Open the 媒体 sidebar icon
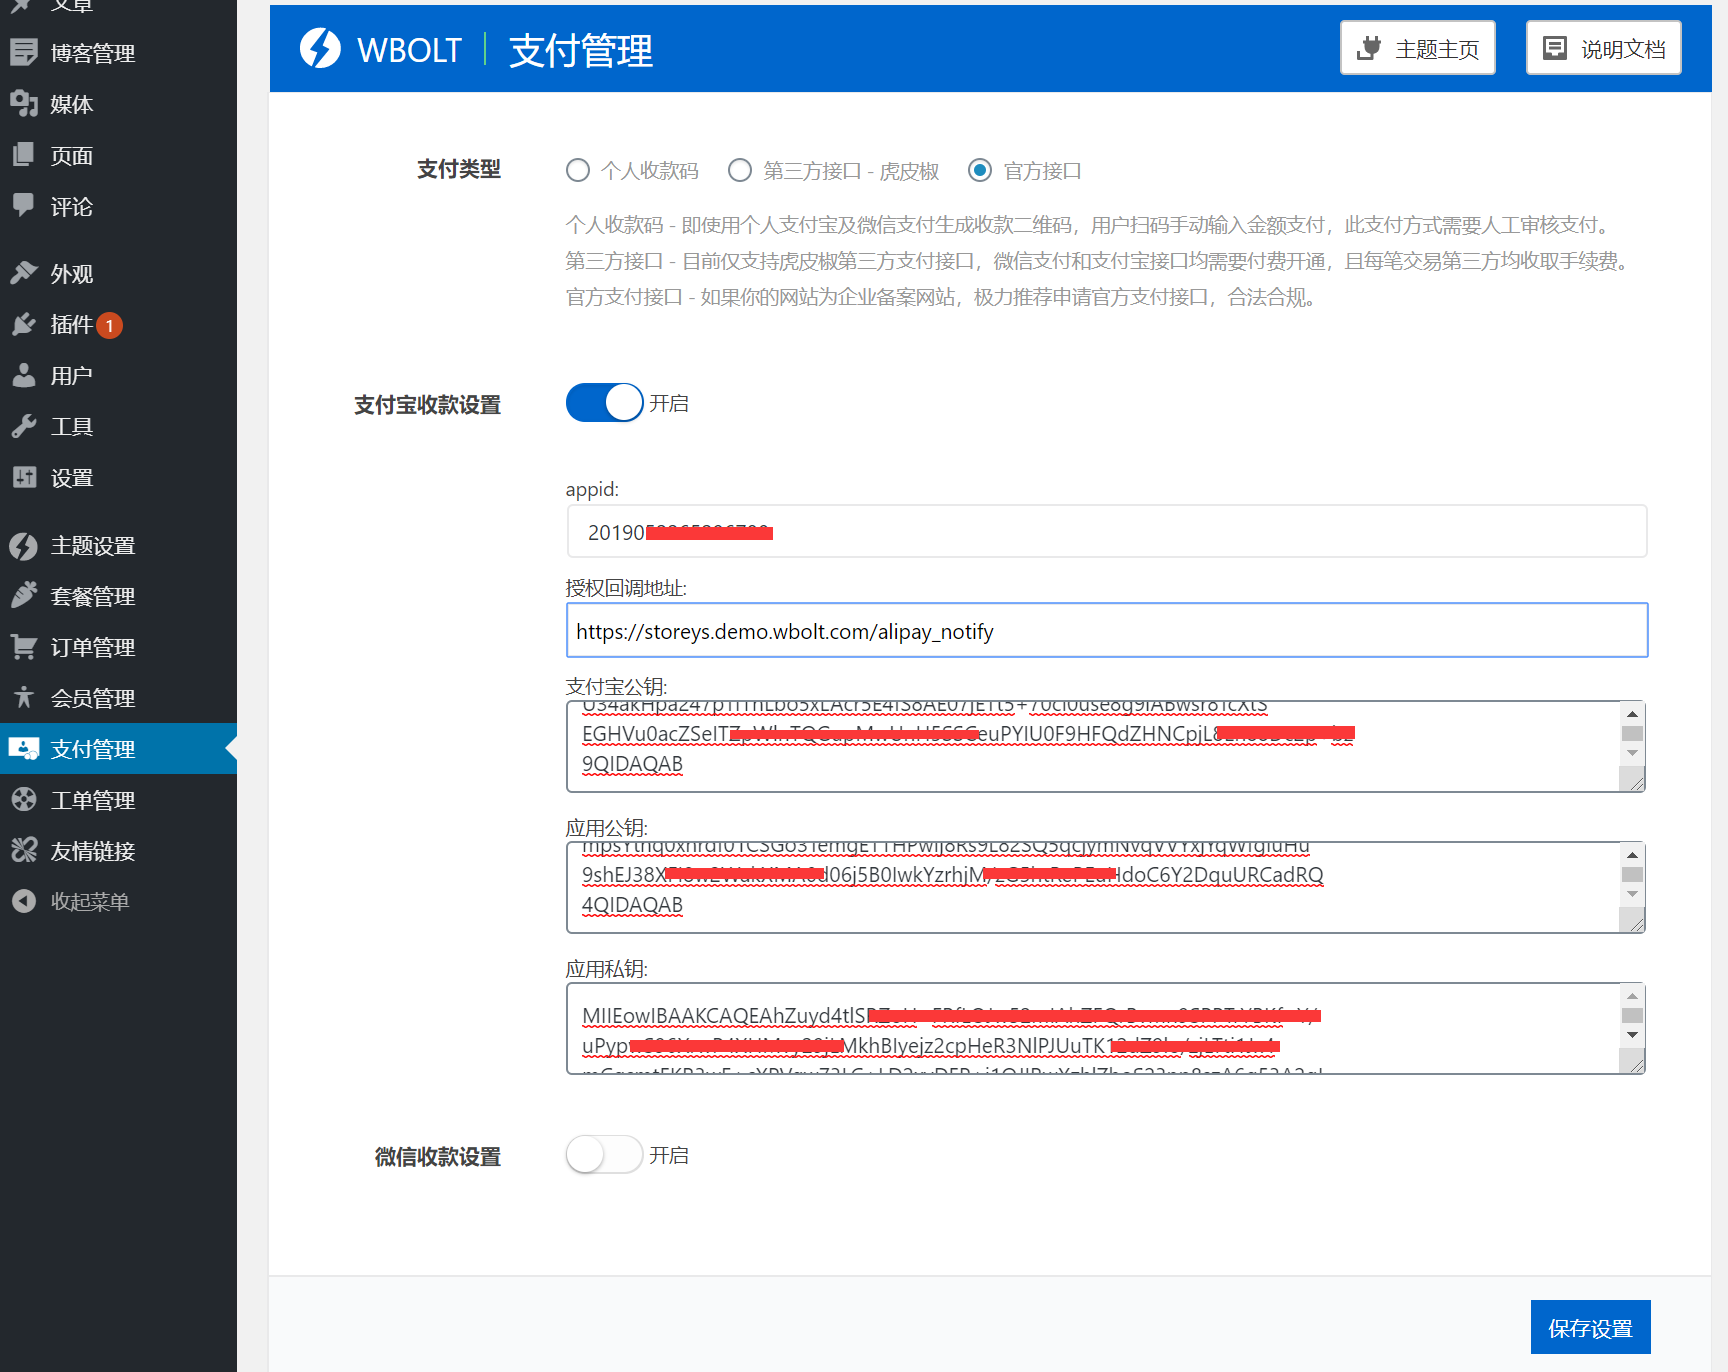 point(25,104)
